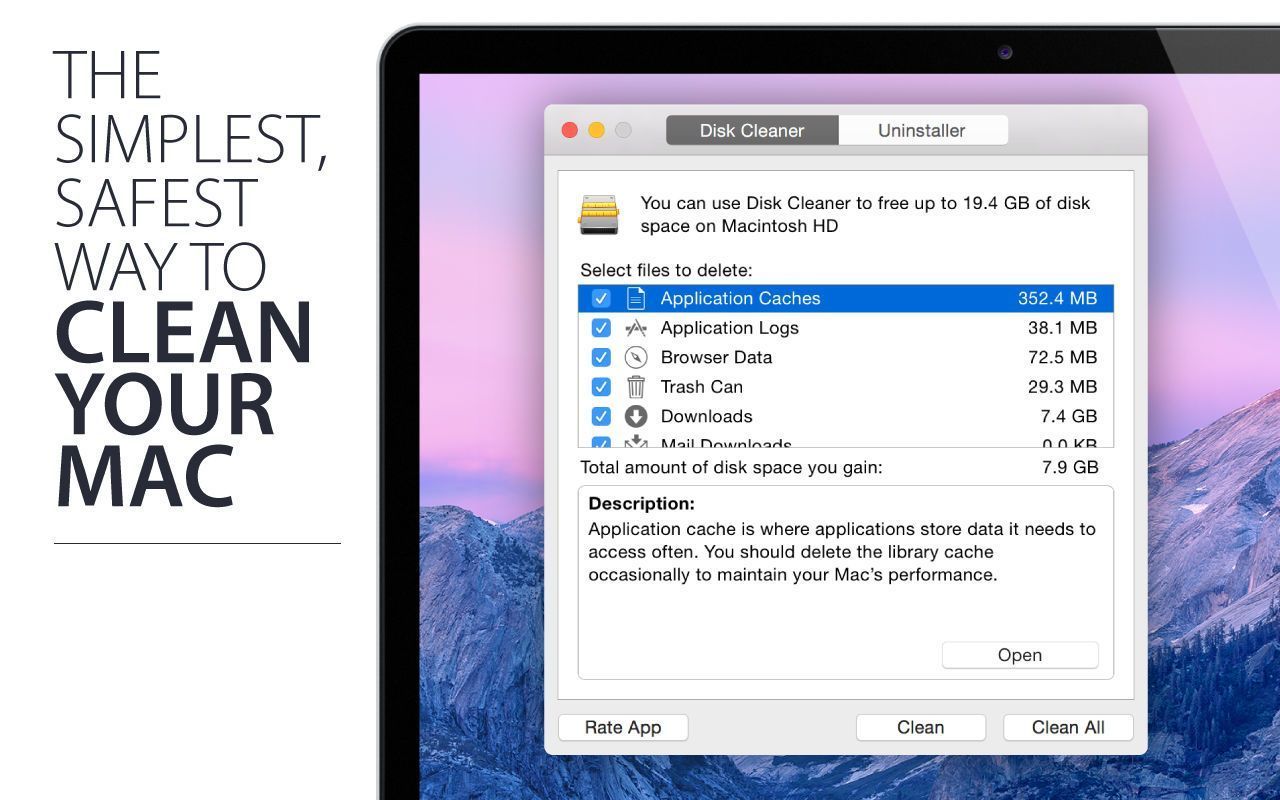Viewport: 1280px width, 800px height.
Task: Switch to the Uninstaller tab
Action: click(x=922, y=130)
